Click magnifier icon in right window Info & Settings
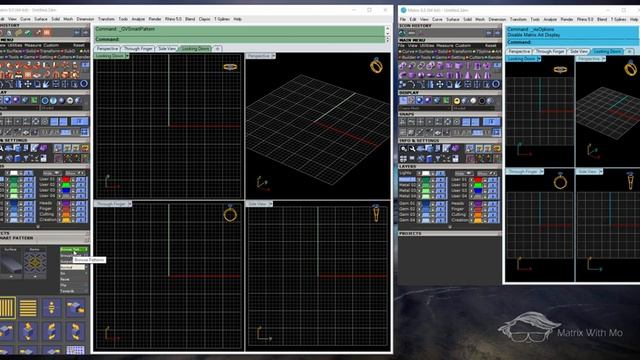Image resolution: width=640 pixels, height=360 pixels. point(412,149)
